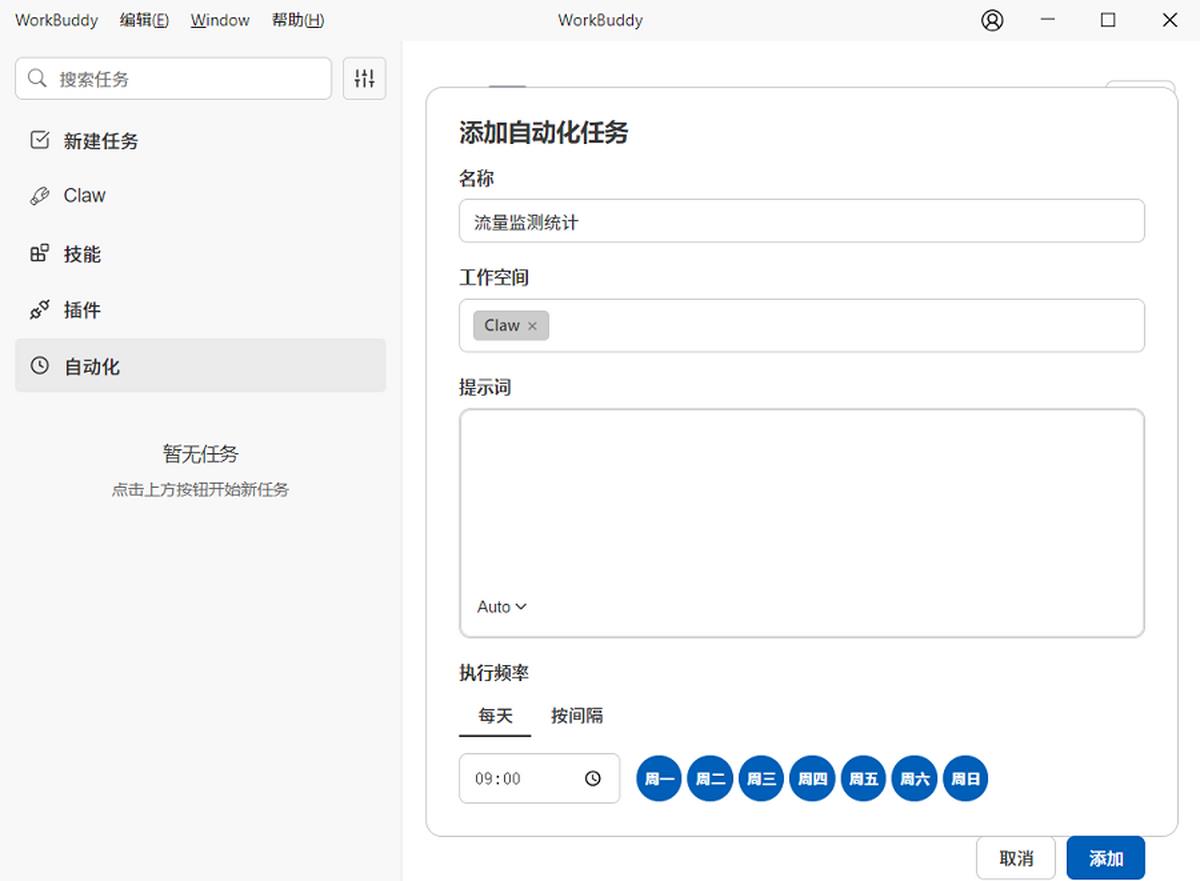Screen dimensions: 1200x881
Task: Deselect 周日 in the weekday row
Action: 965,778
